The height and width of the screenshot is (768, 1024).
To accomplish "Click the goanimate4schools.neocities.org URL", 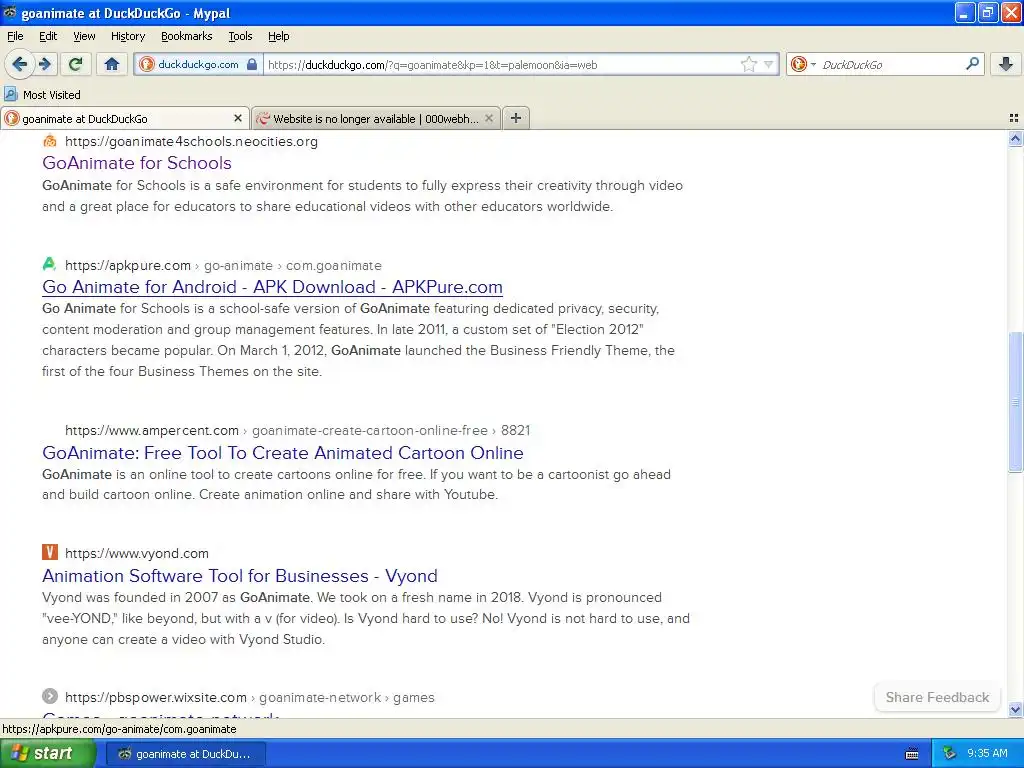I will [191, 142].
